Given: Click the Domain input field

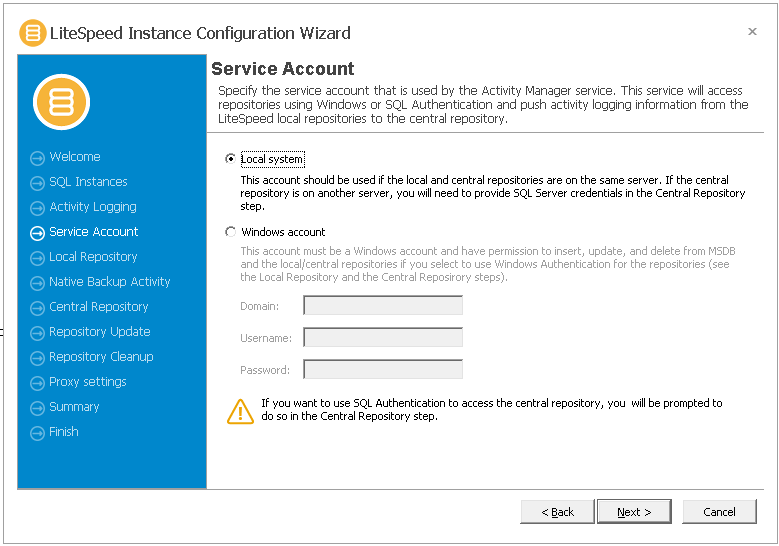Looking at the screenshot, I should tap(383, 306).
